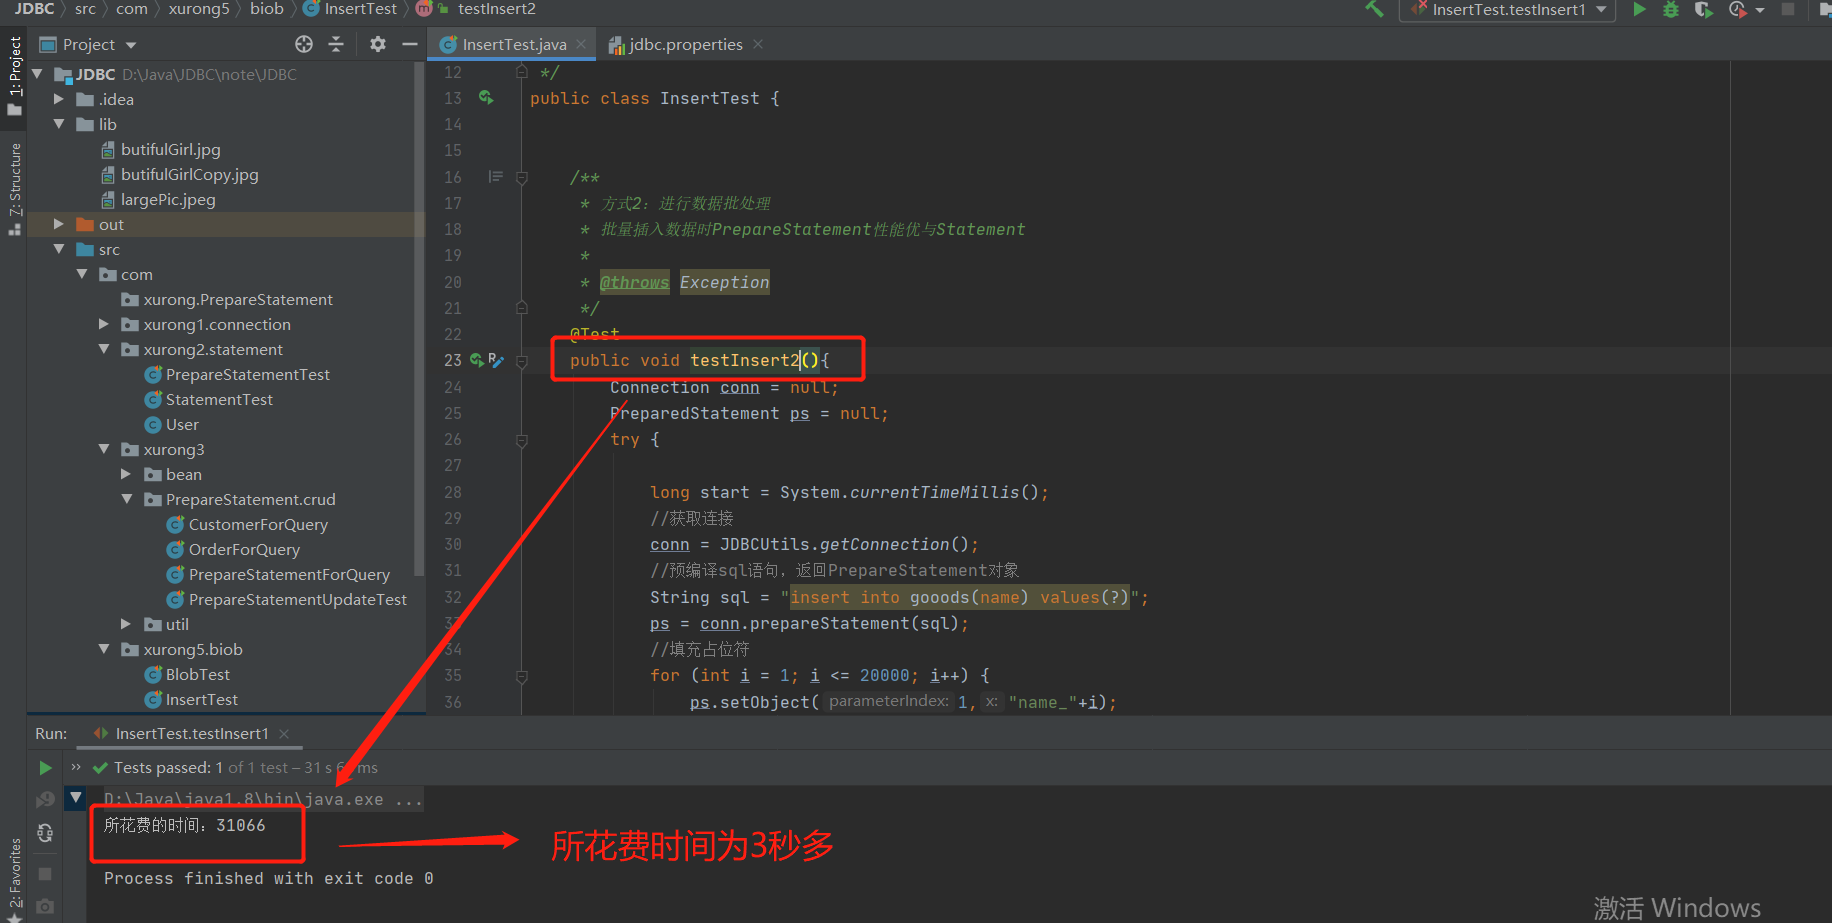This screenshot has width=1832, height=923.
Task: Click the locate/scroll-from-source target icon
Action: [304, 44]
